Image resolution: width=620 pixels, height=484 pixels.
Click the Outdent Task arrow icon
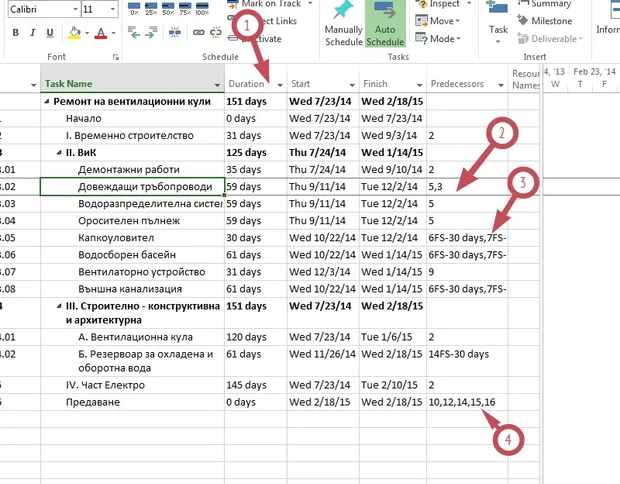point(136,35)
